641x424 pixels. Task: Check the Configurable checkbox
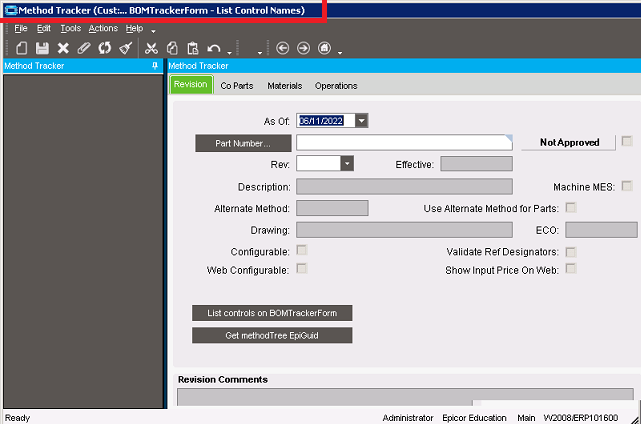302,250
